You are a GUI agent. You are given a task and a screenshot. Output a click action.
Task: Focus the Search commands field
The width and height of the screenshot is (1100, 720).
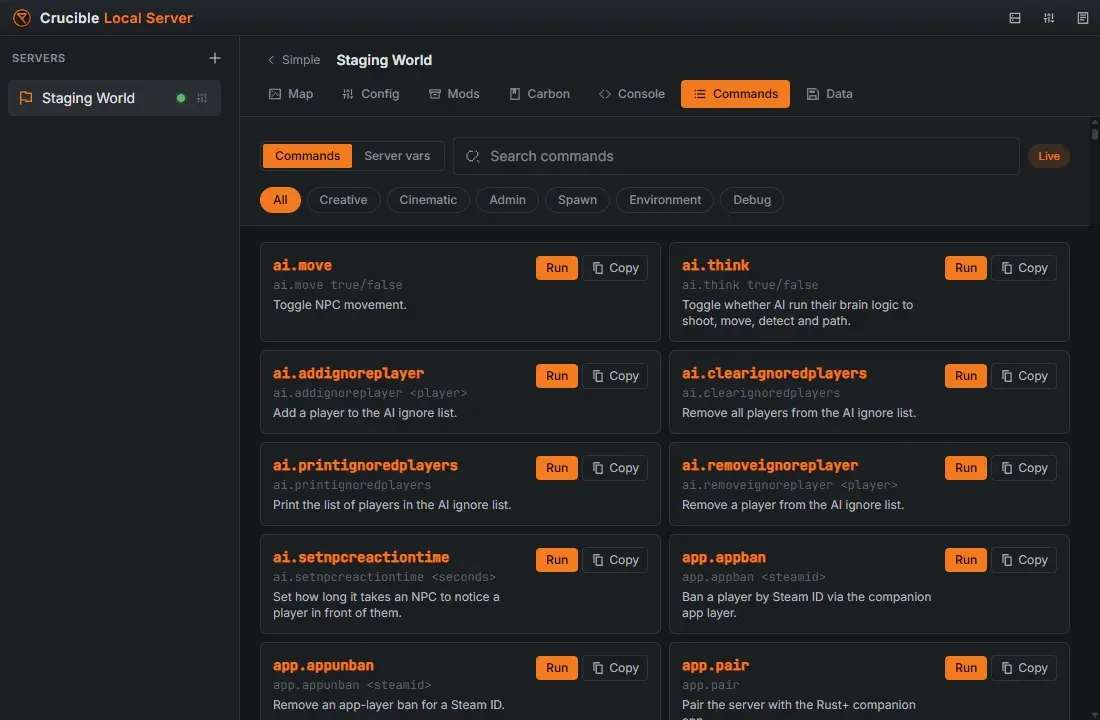coord(736,156)
